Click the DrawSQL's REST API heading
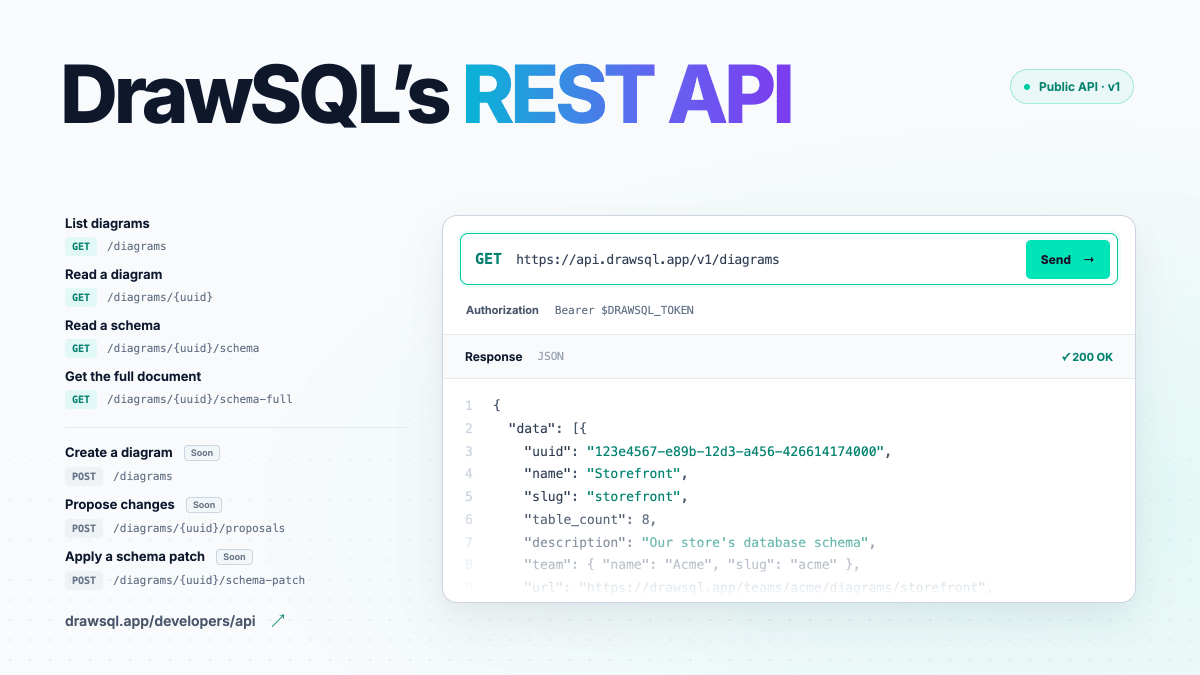Image resolution: width=1200 pixels, height=675 pixels. [428, 94]
